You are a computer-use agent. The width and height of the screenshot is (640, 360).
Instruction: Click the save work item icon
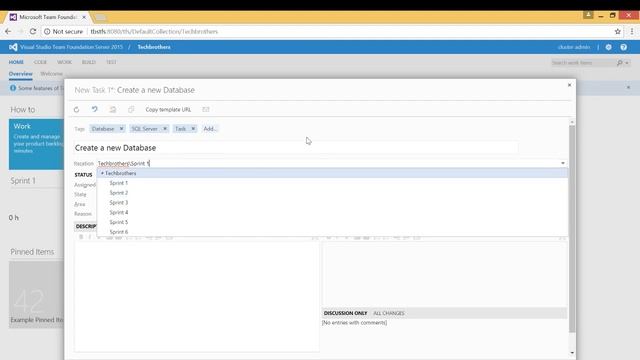tap(113, 109)
